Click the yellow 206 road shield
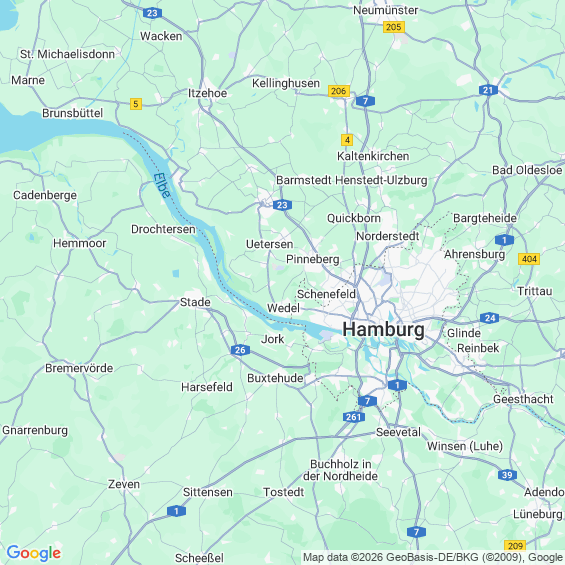 339,91
